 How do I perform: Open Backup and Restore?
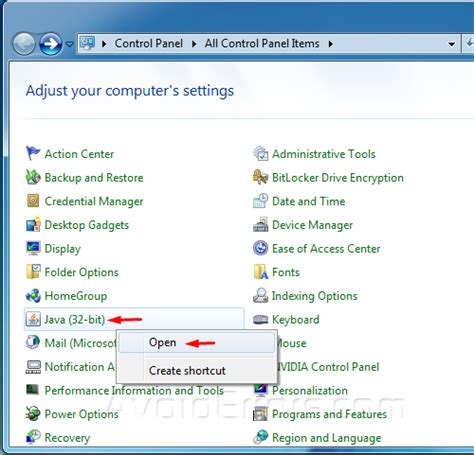click(94, 177)
